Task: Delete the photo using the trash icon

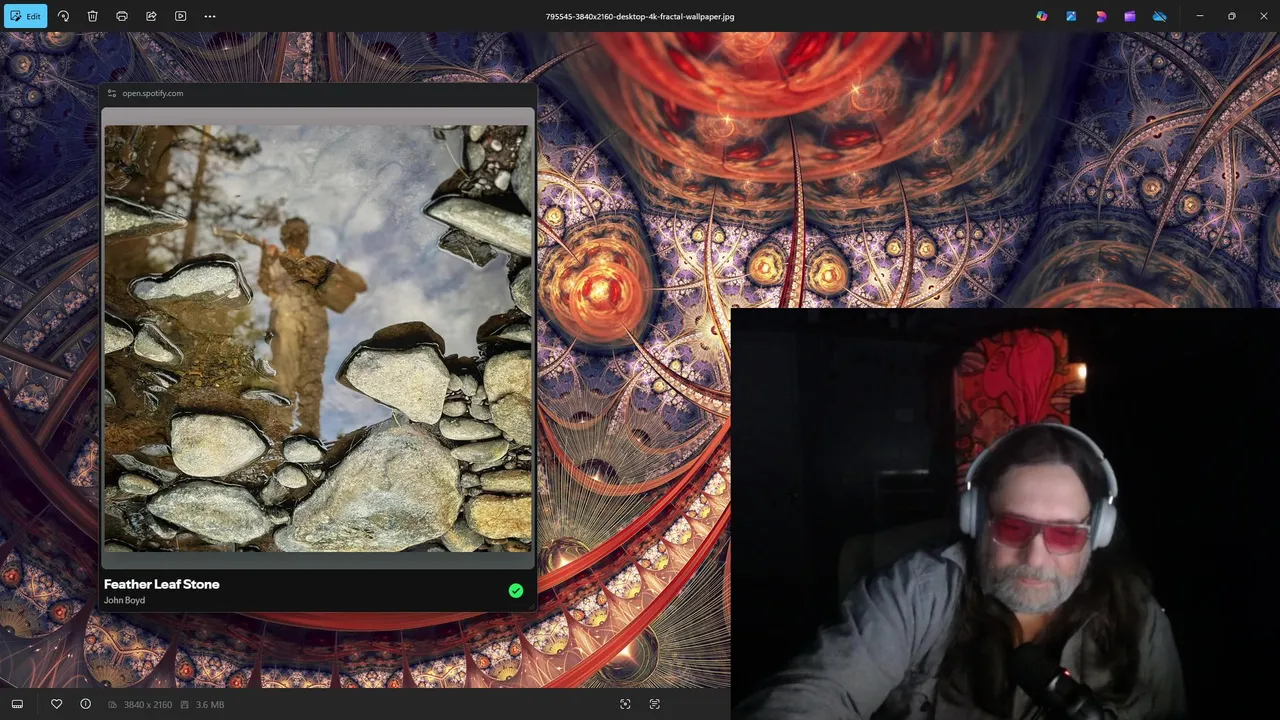Action: (x=92, y=16)
